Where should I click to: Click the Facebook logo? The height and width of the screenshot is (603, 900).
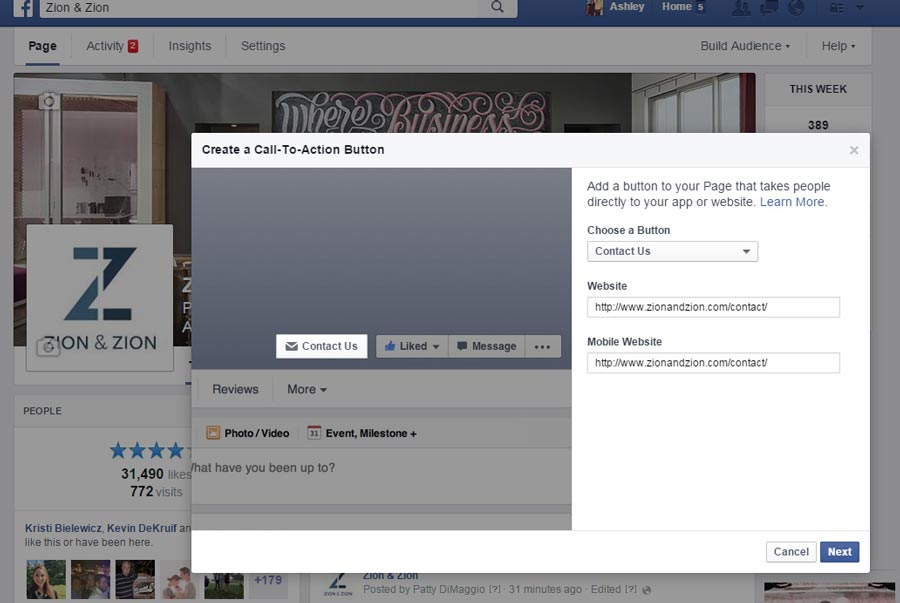click(x=24, y=8)
